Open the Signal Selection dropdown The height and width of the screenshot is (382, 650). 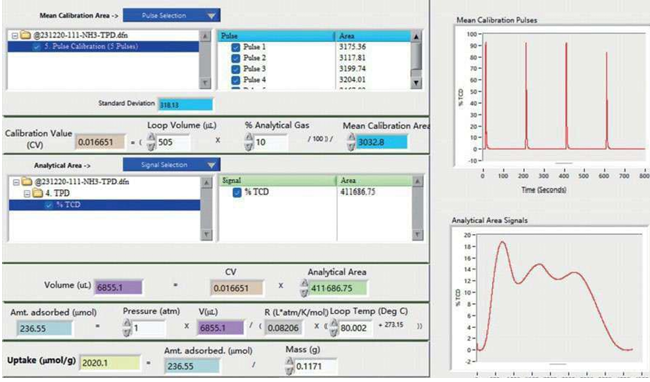coord(172,165)
